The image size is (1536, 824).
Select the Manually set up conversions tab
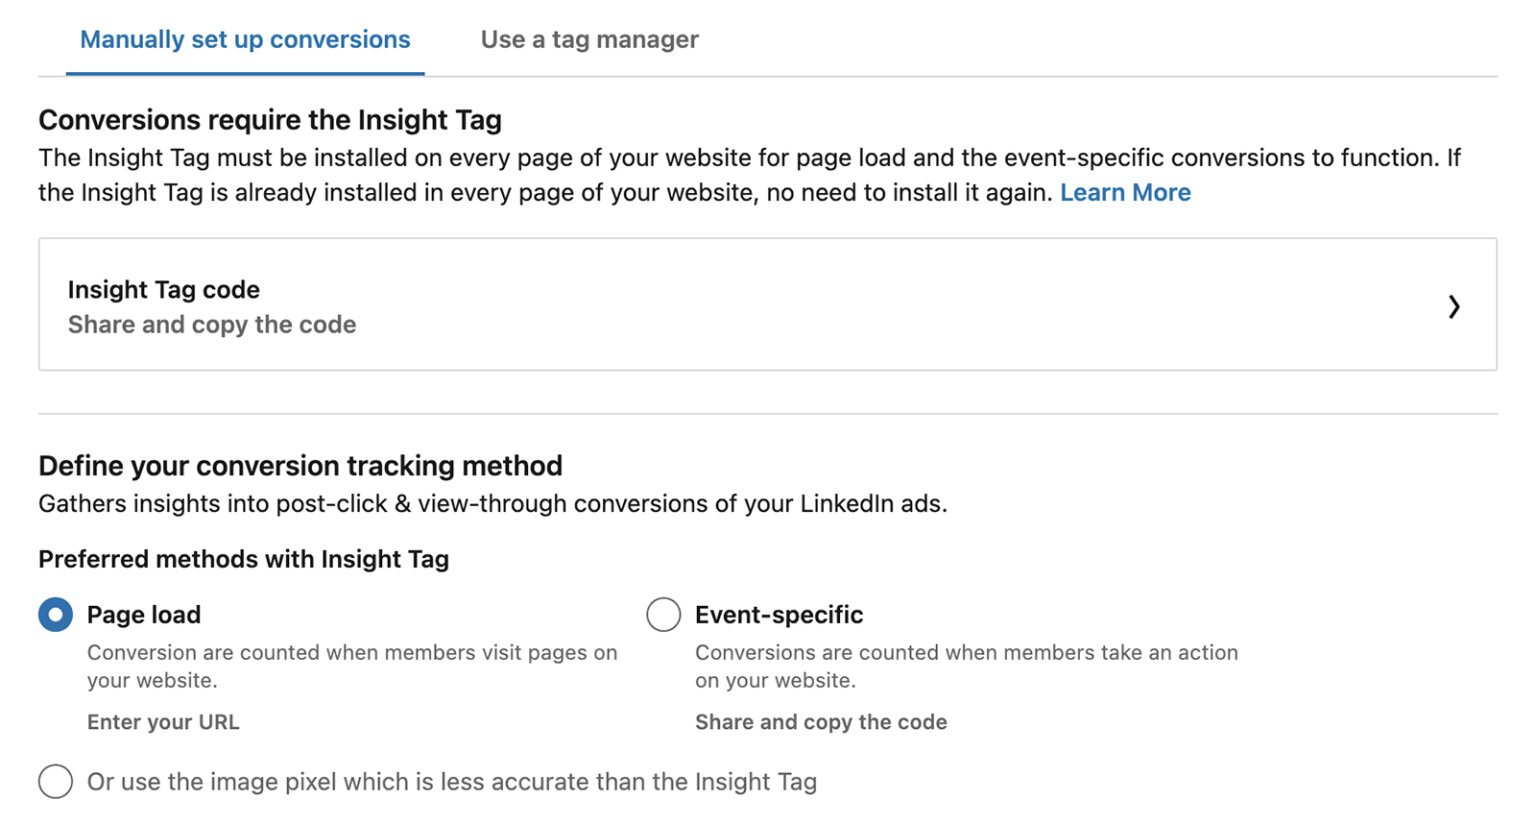coord(245,39)
